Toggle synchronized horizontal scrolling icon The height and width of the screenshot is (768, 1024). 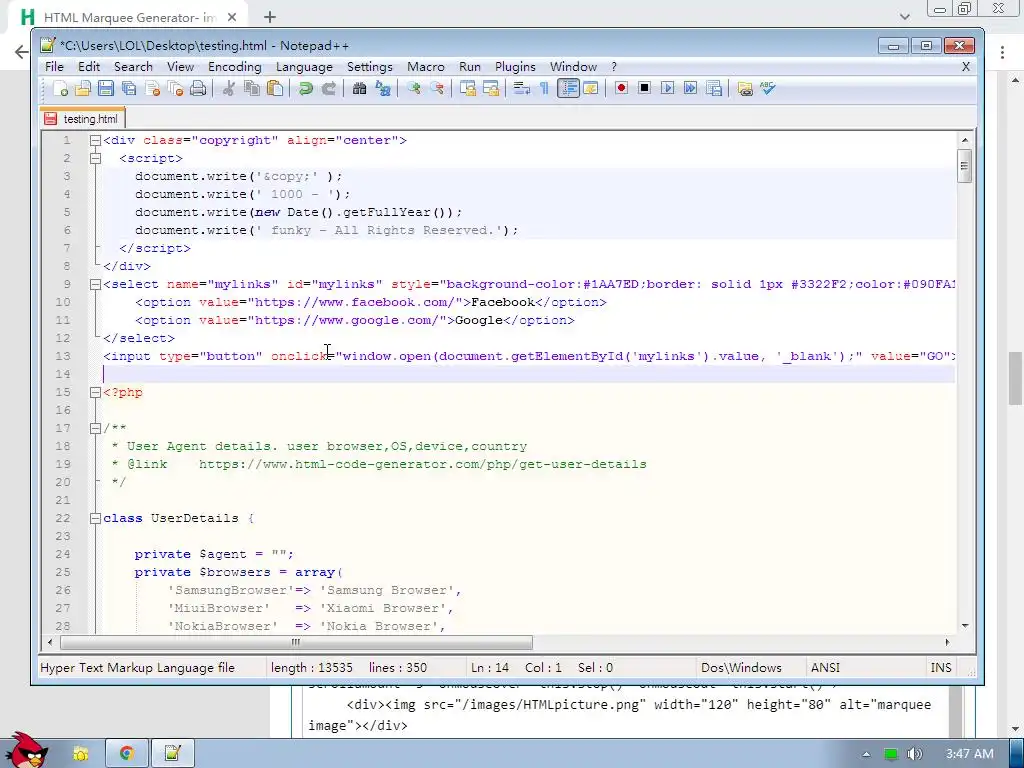490,89
